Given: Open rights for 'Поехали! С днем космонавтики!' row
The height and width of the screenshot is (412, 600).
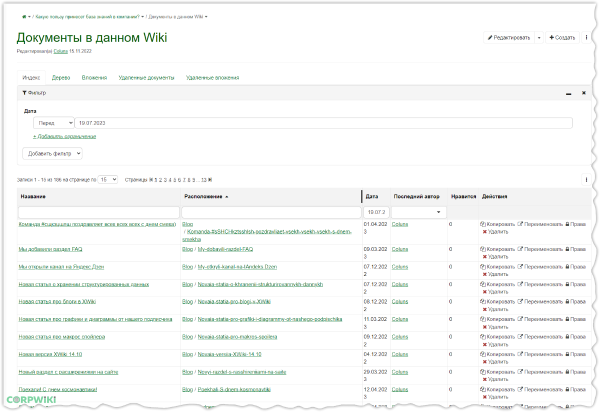Looking at the screenshot, I should point(576,390).
